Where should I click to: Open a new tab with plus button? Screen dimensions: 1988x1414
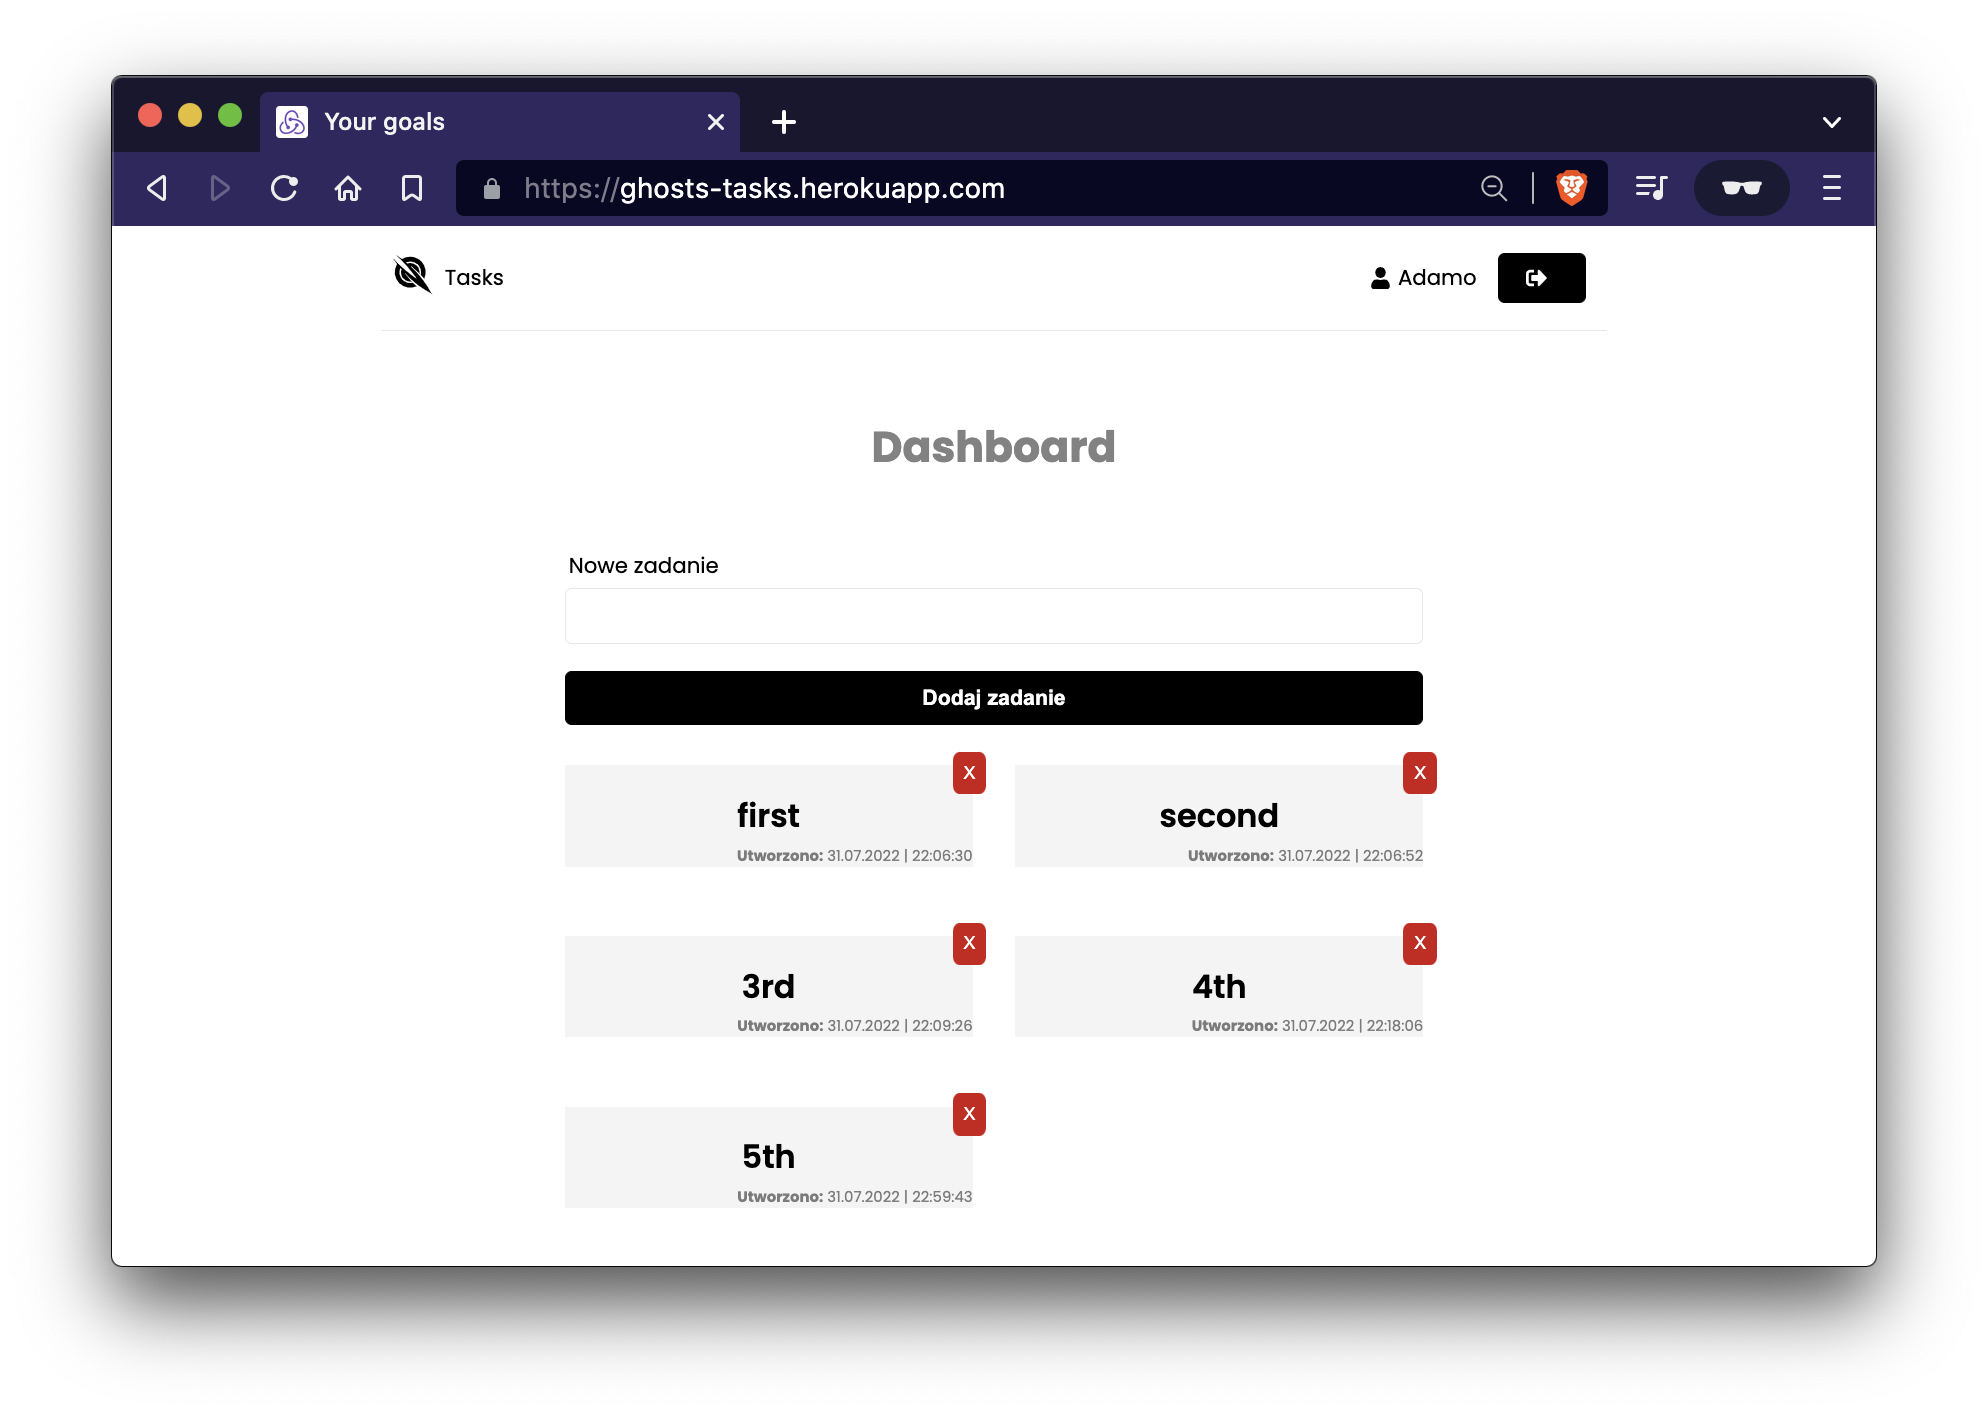[784, 122]
